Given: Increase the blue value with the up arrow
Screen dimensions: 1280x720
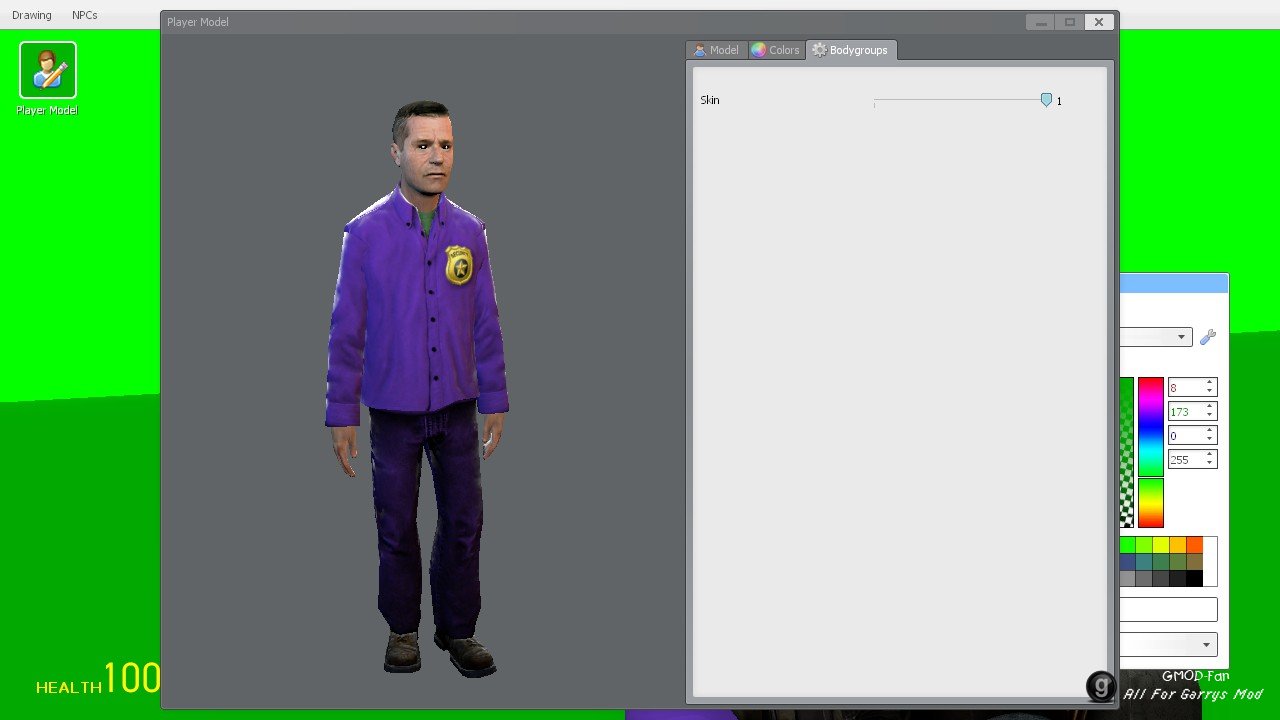Looking at the screenshot, I should (x=1210, y=431).
